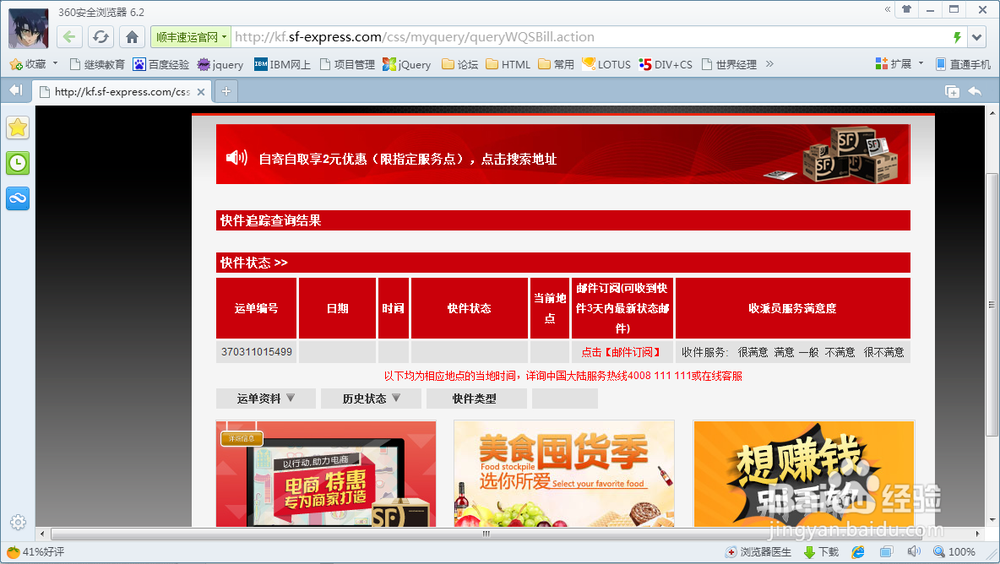Open the 世界经理 bookmark
The height and width of the screenshot is (564, 1000).
729,64
